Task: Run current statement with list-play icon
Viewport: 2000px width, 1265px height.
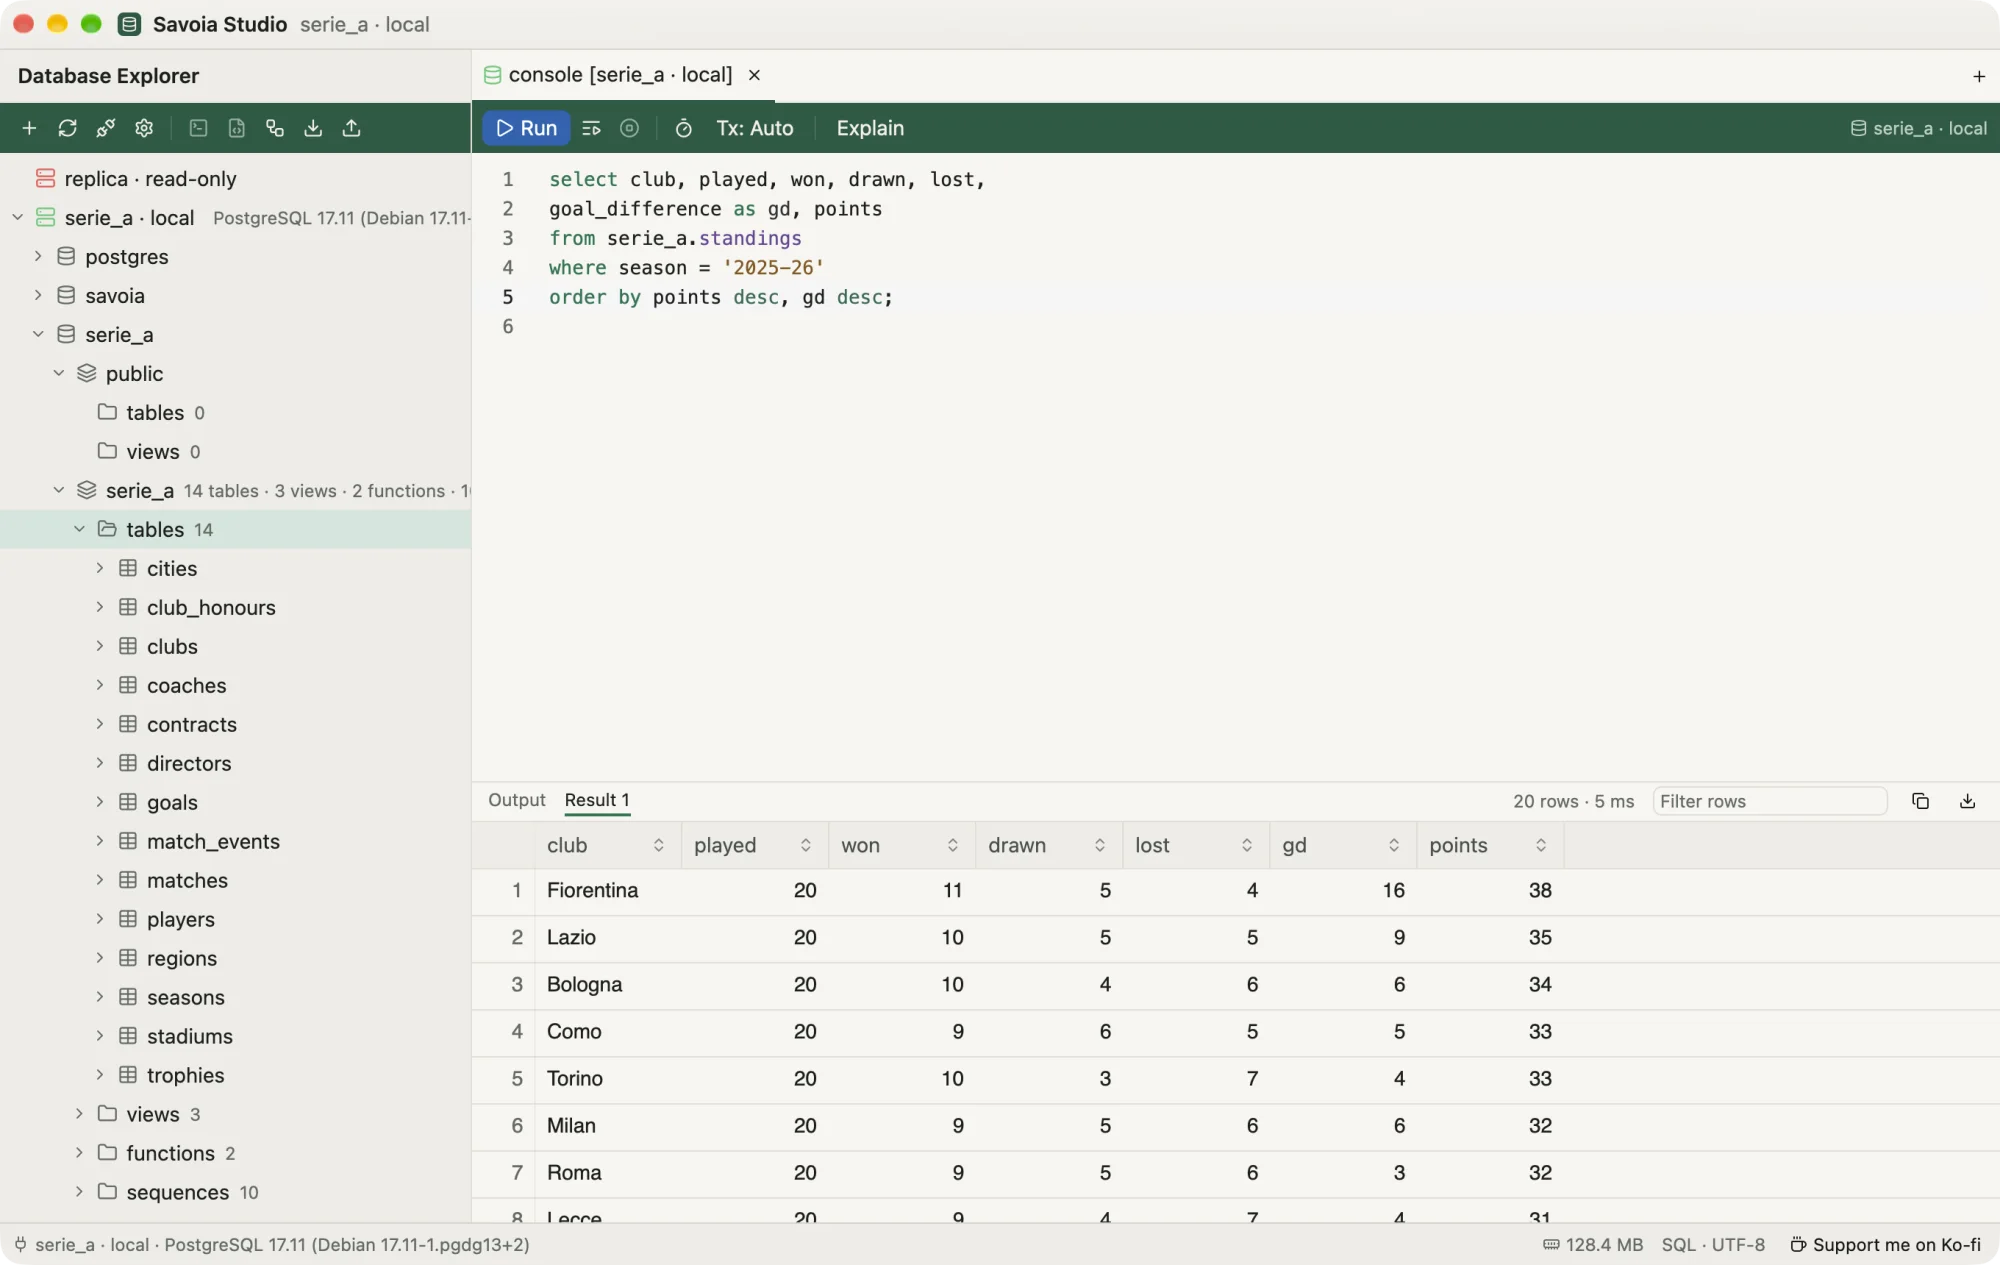Action: 591,128
